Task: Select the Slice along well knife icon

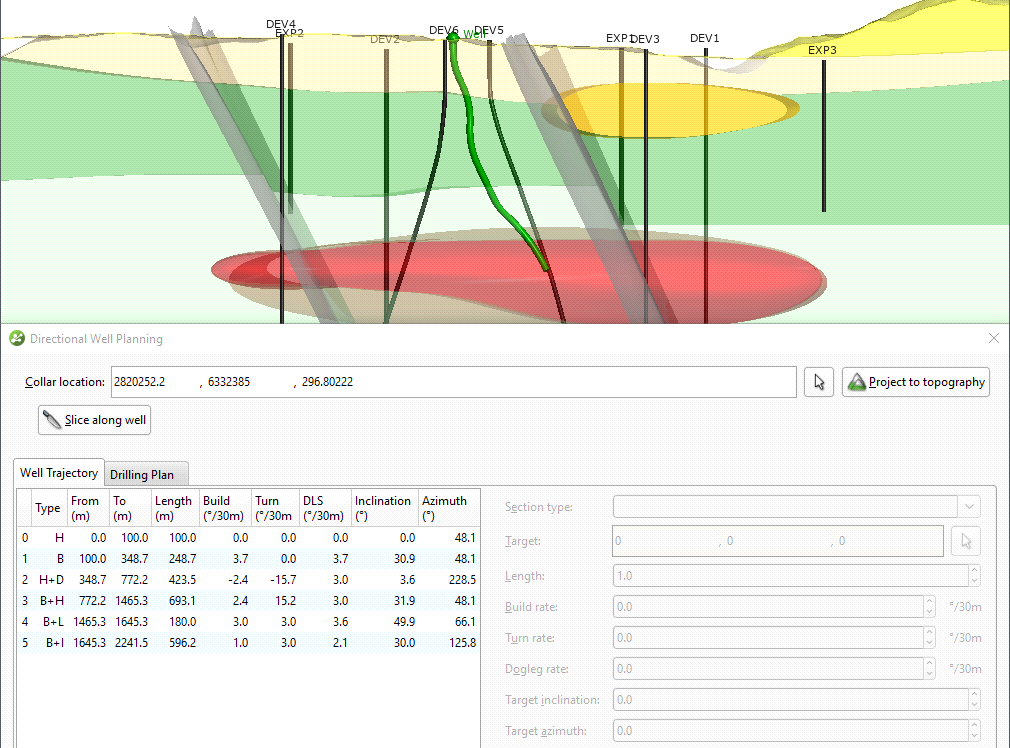Action: click(51, 419)
